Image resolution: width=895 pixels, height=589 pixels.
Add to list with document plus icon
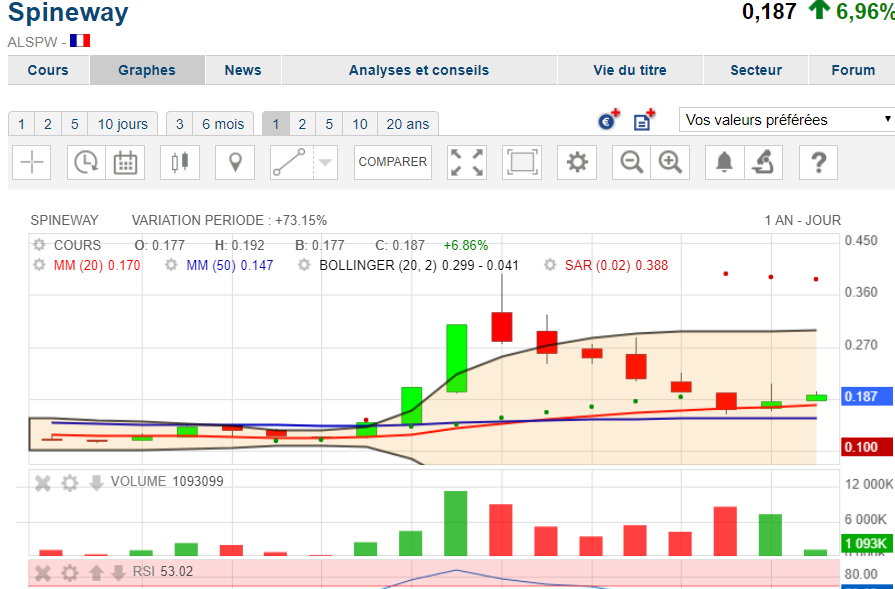(644, 120)
